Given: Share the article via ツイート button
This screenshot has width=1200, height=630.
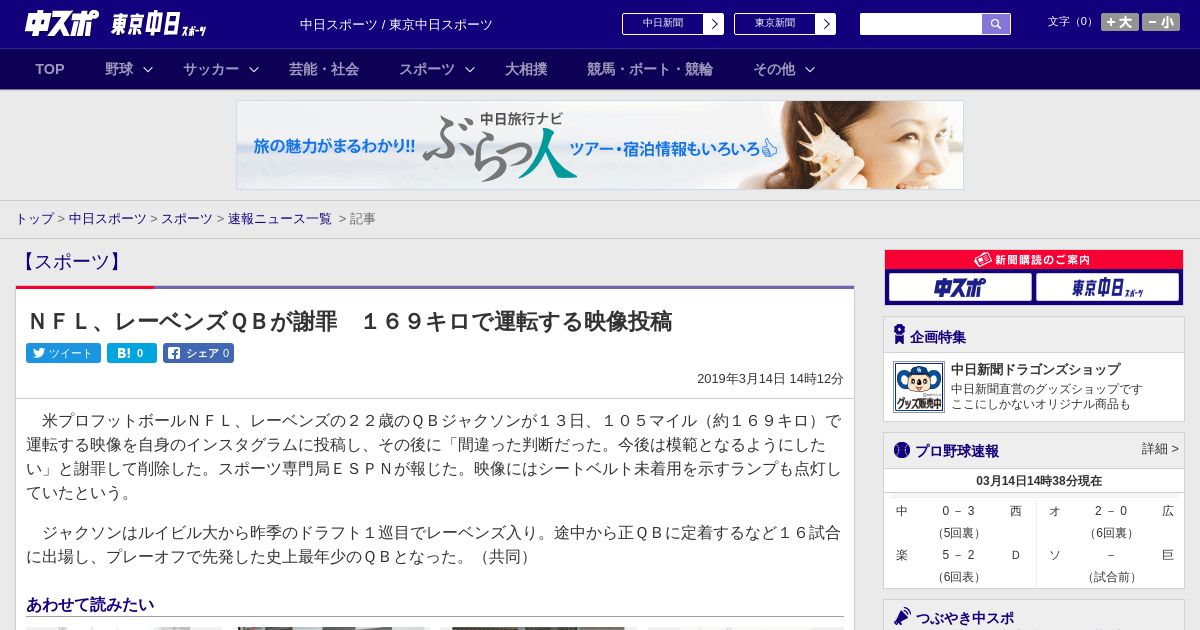Looking at the screenshot, I should (63, 353).
